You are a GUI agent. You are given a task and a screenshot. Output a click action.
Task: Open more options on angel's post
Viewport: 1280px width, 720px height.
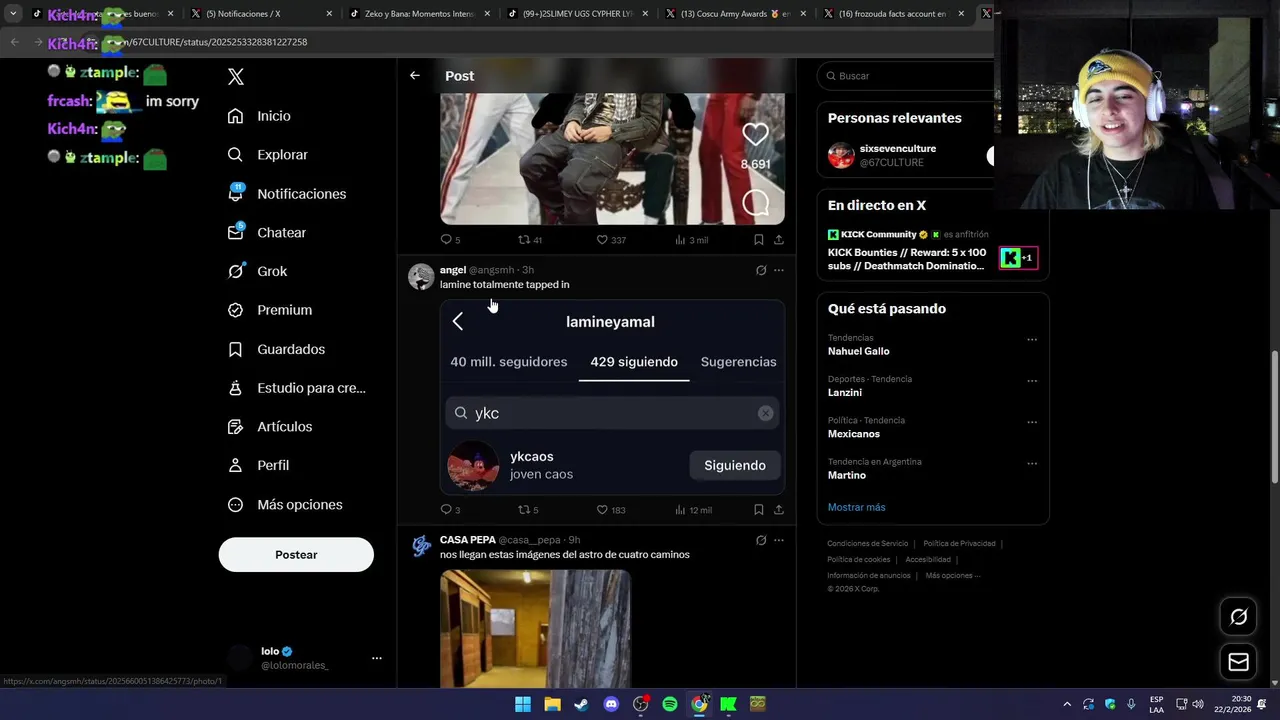[779, 270]
